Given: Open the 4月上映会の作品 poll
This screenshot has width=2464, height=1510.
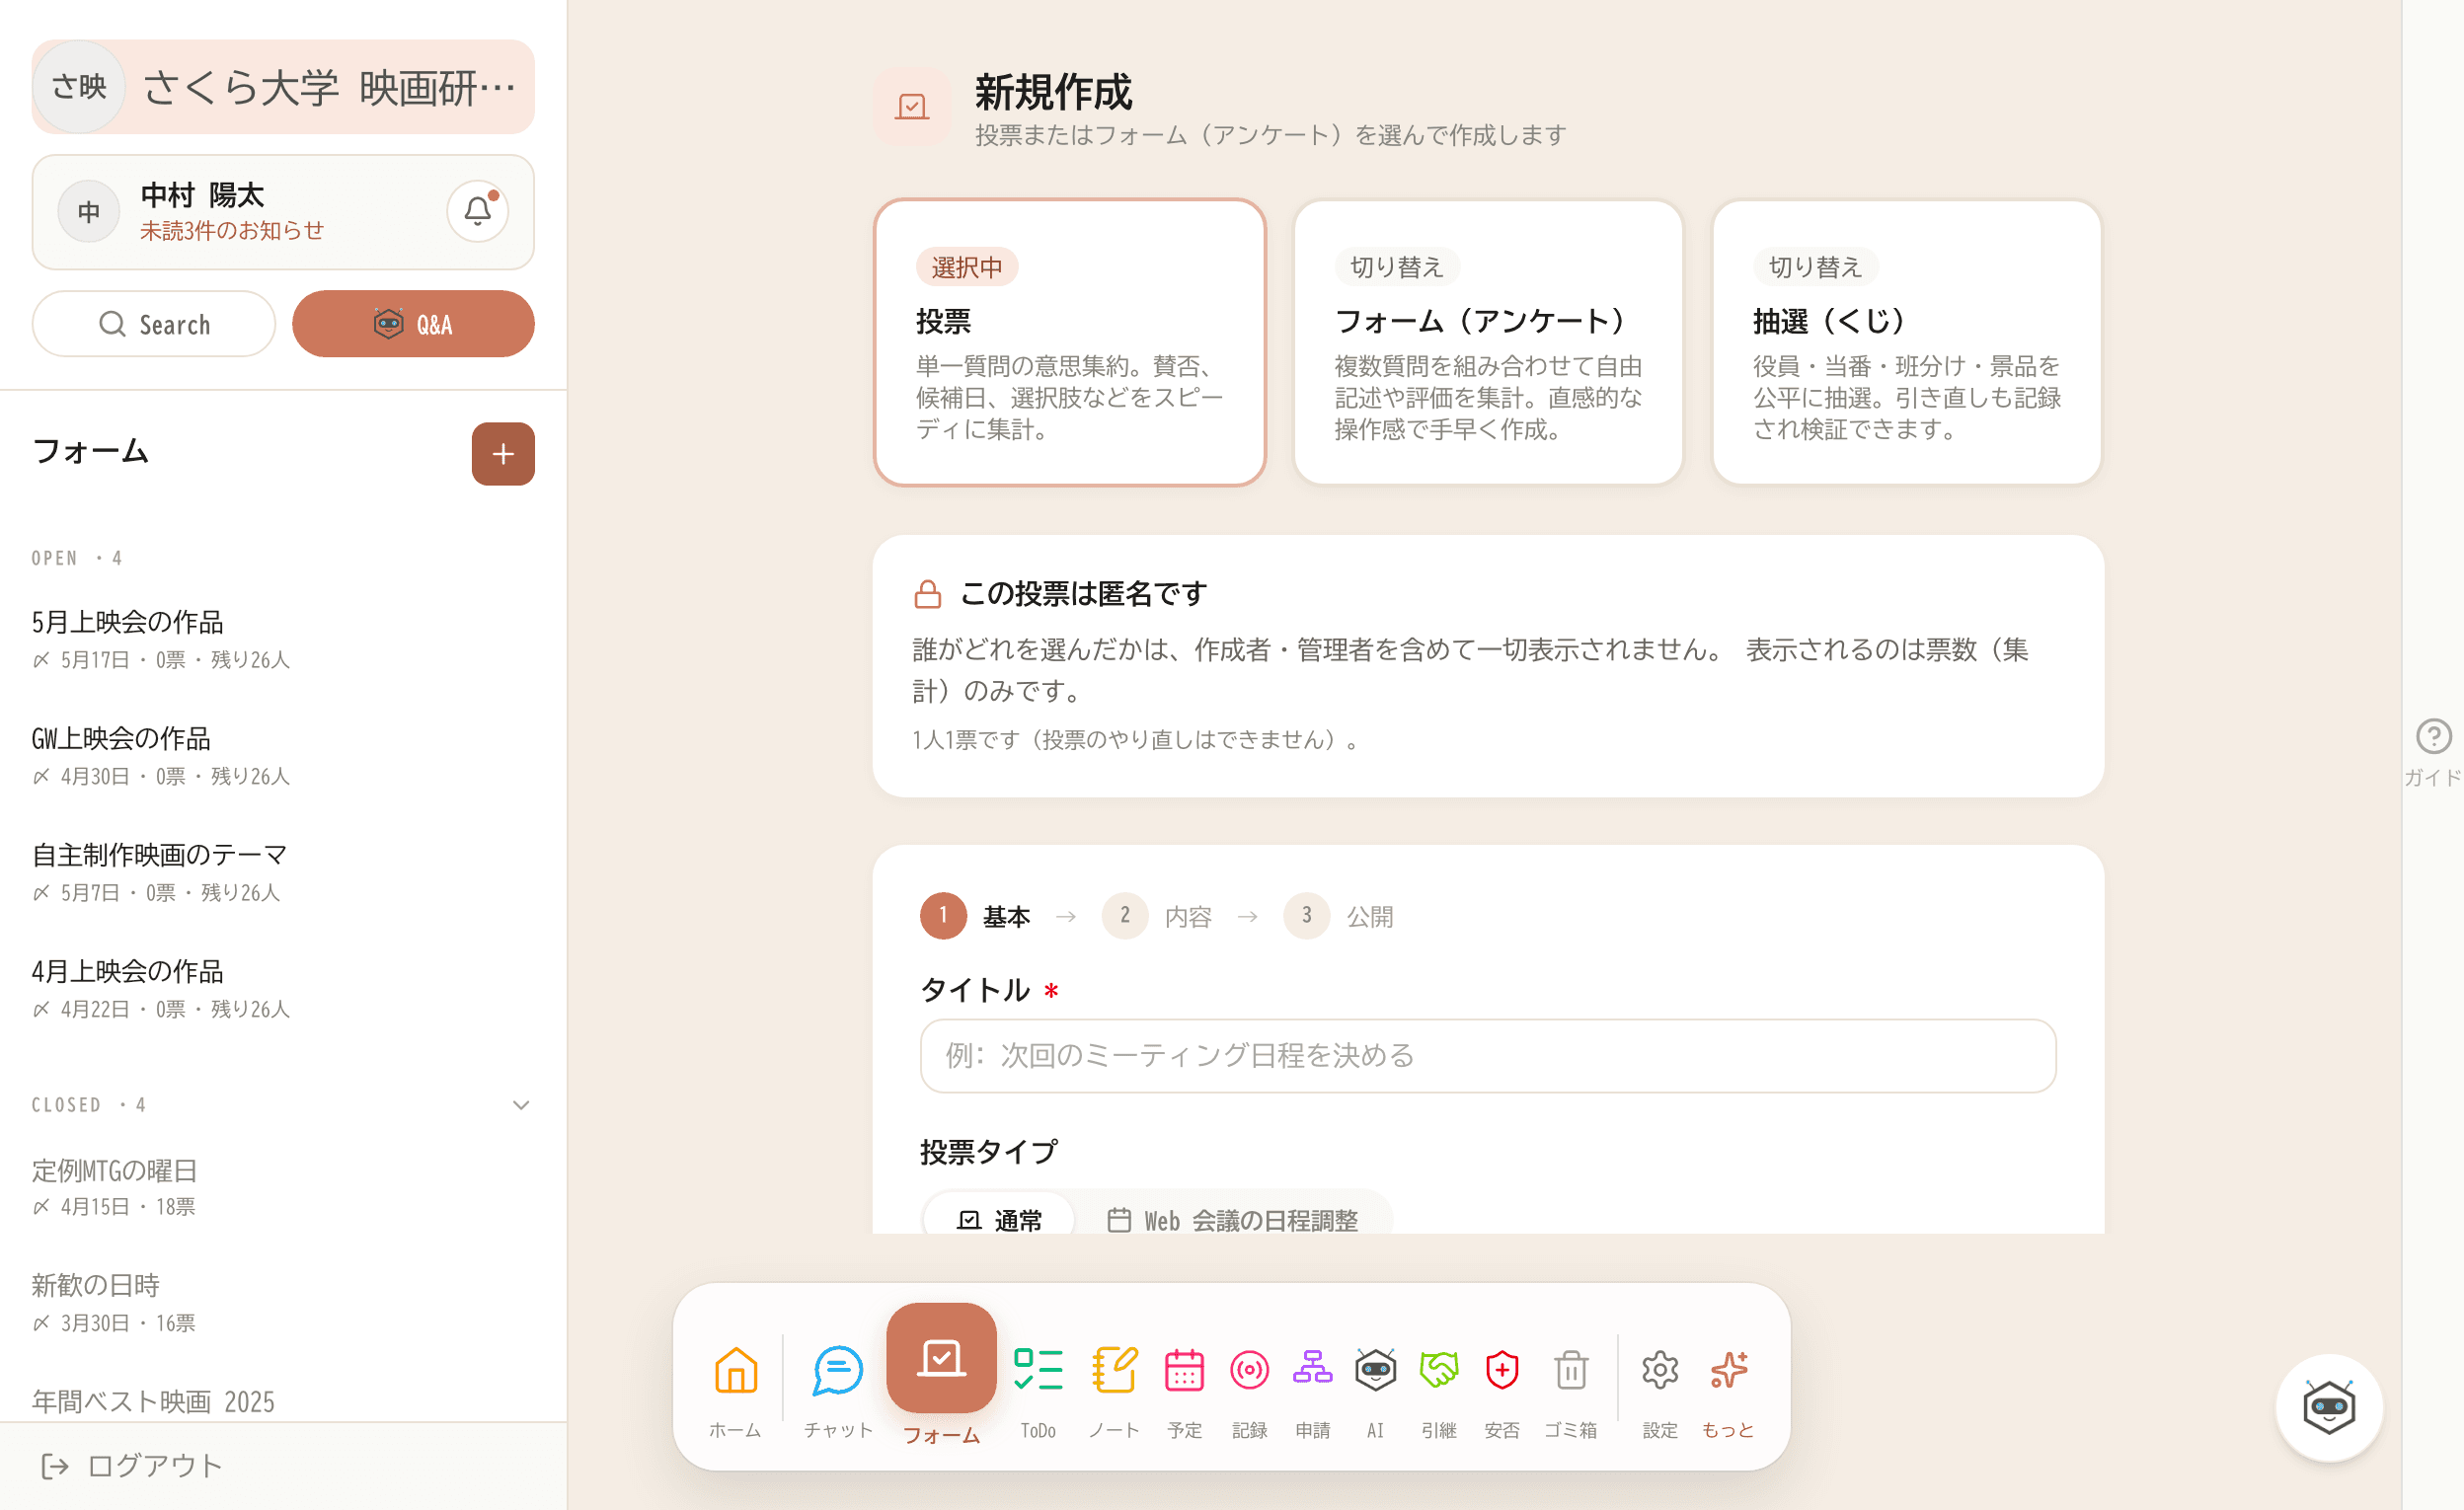Looking at the screenshot, I should (283, 988).
